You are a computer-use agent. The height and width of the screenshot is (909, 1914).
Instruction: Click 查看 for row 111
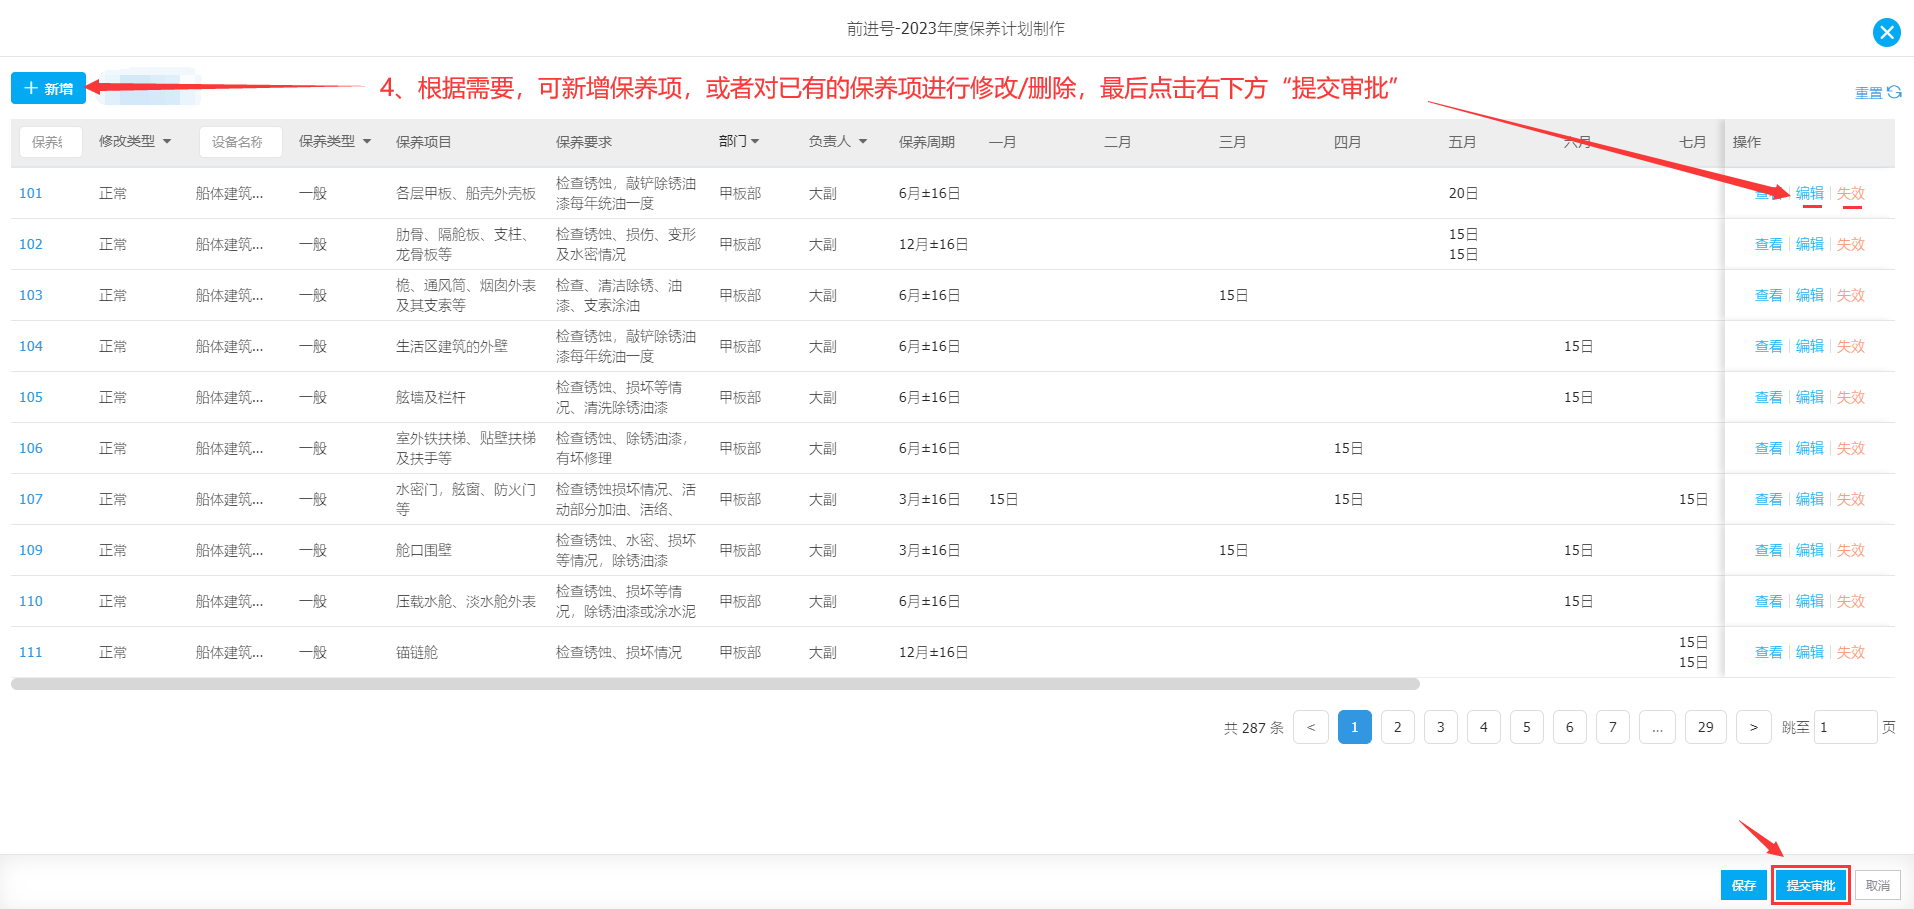[1769, 652]
